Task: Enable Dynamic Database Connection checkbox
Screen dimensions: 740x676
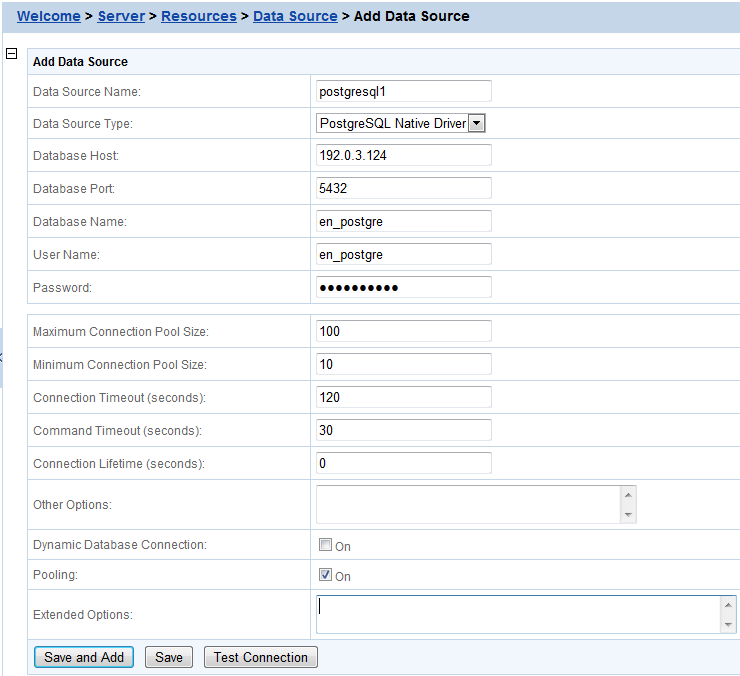Action: pos(325,545)
